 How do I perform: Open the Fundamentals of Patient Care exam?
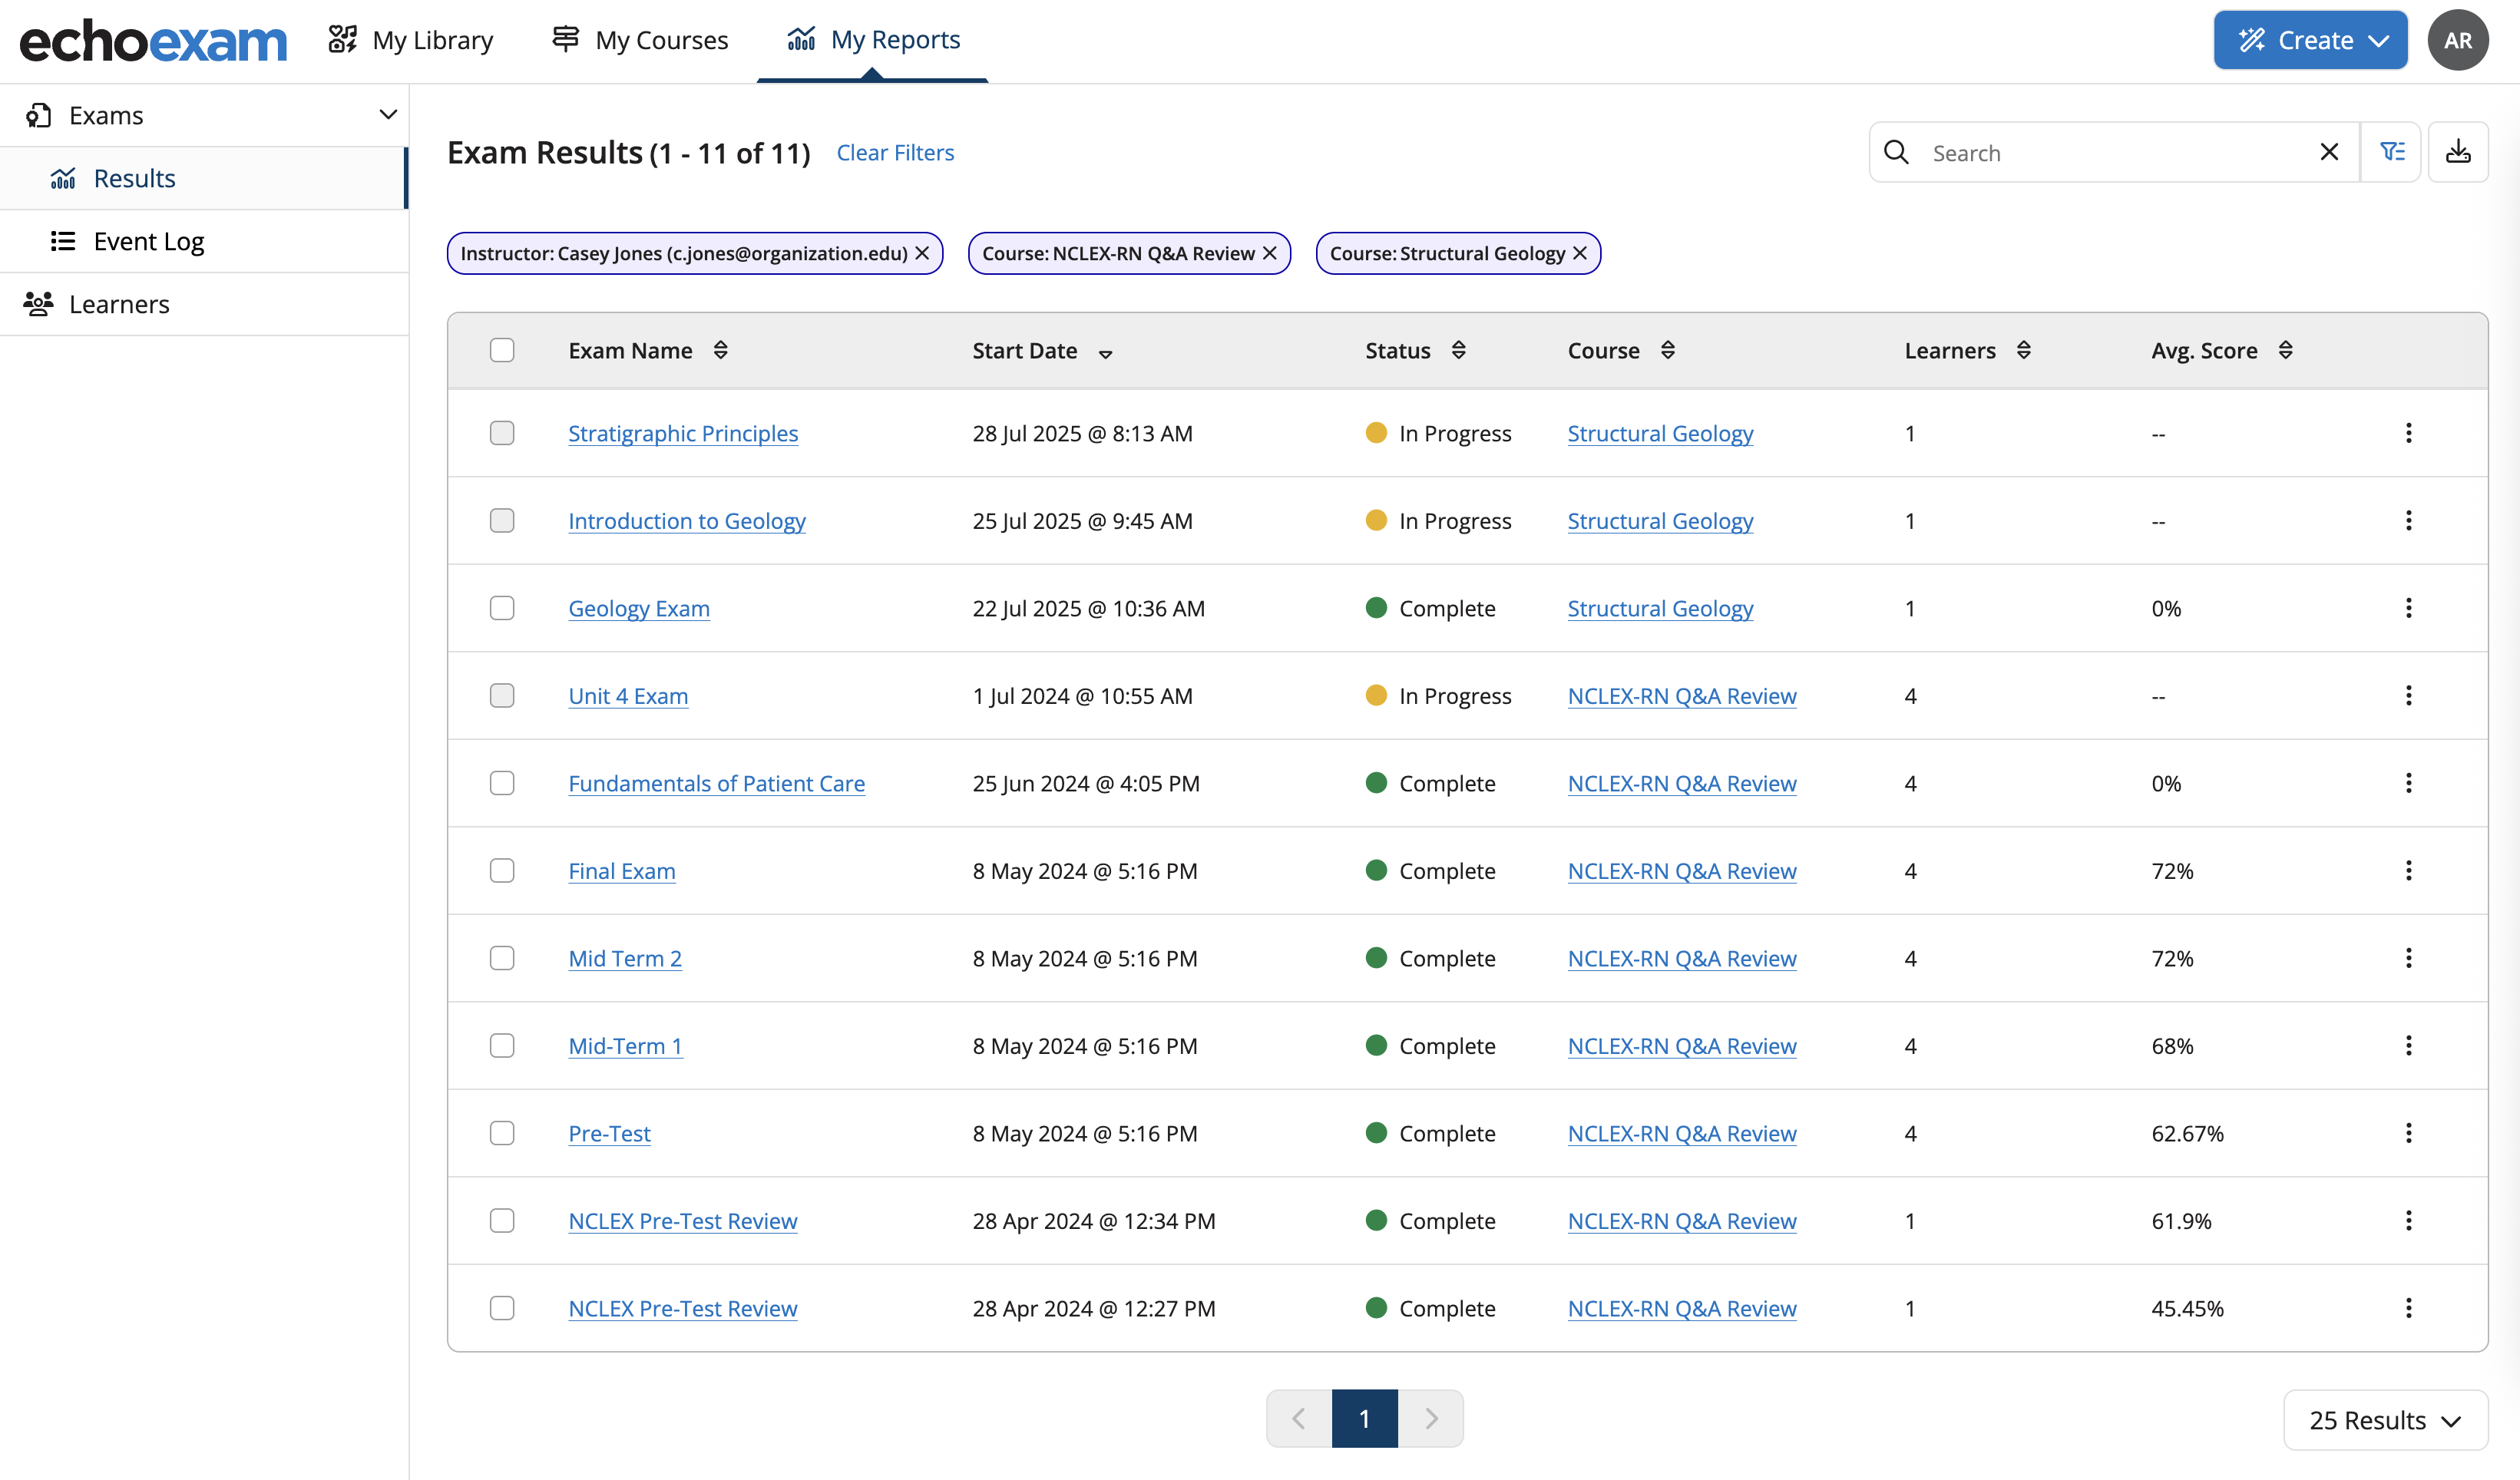pyautogui.click(x=716, y=783)
